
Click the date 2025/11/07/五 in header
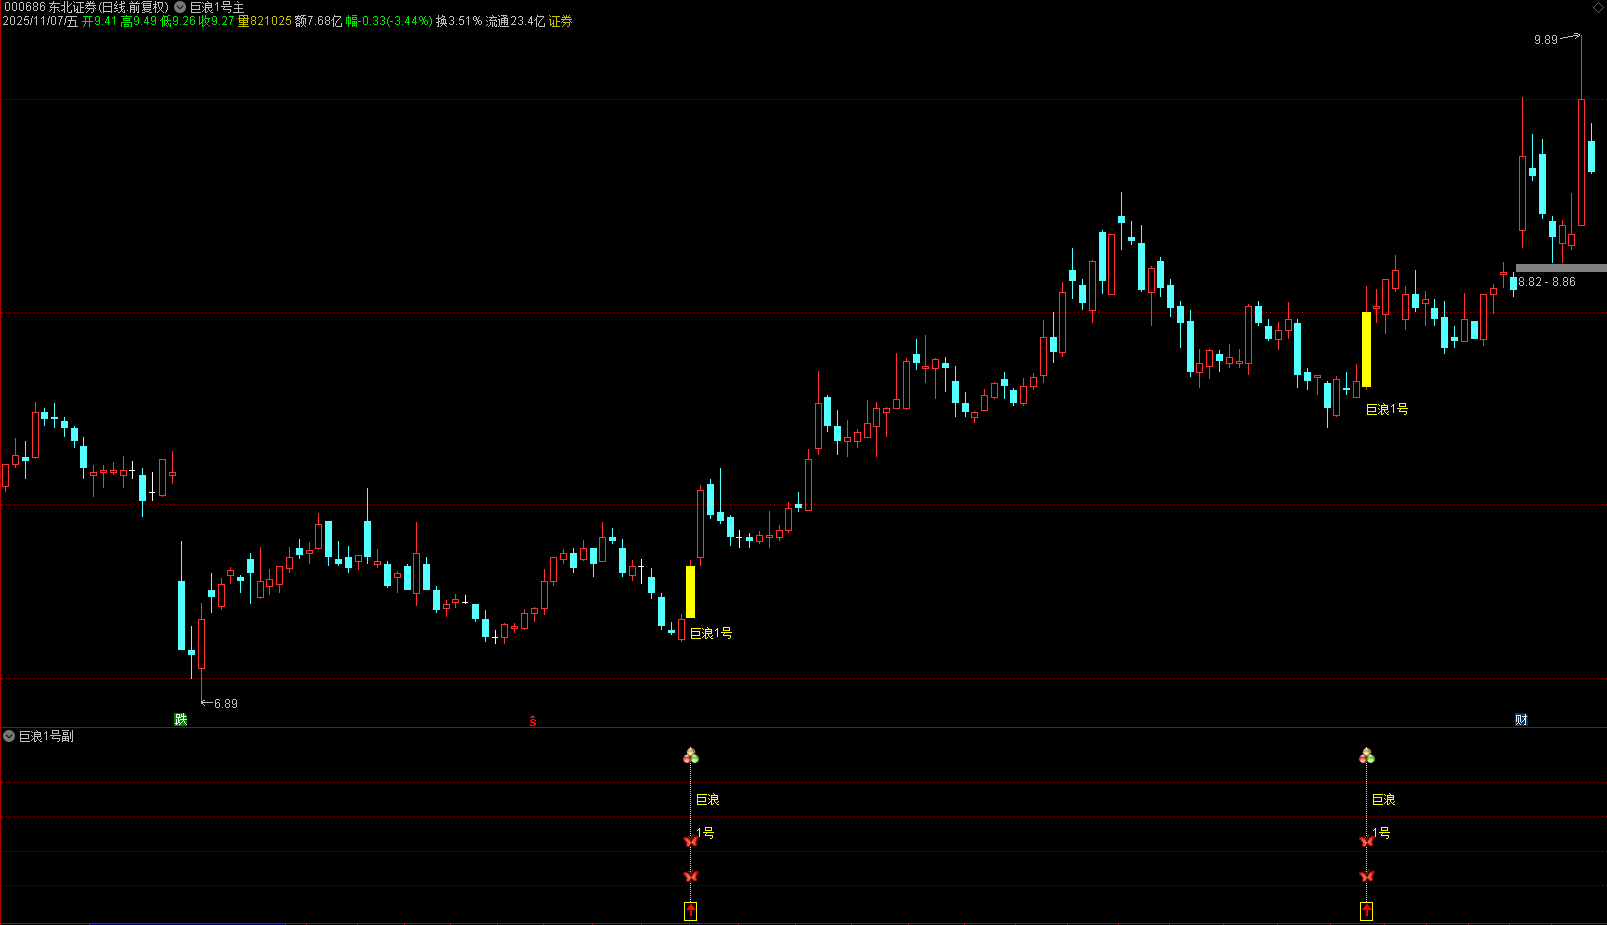(x=40, y=21)
